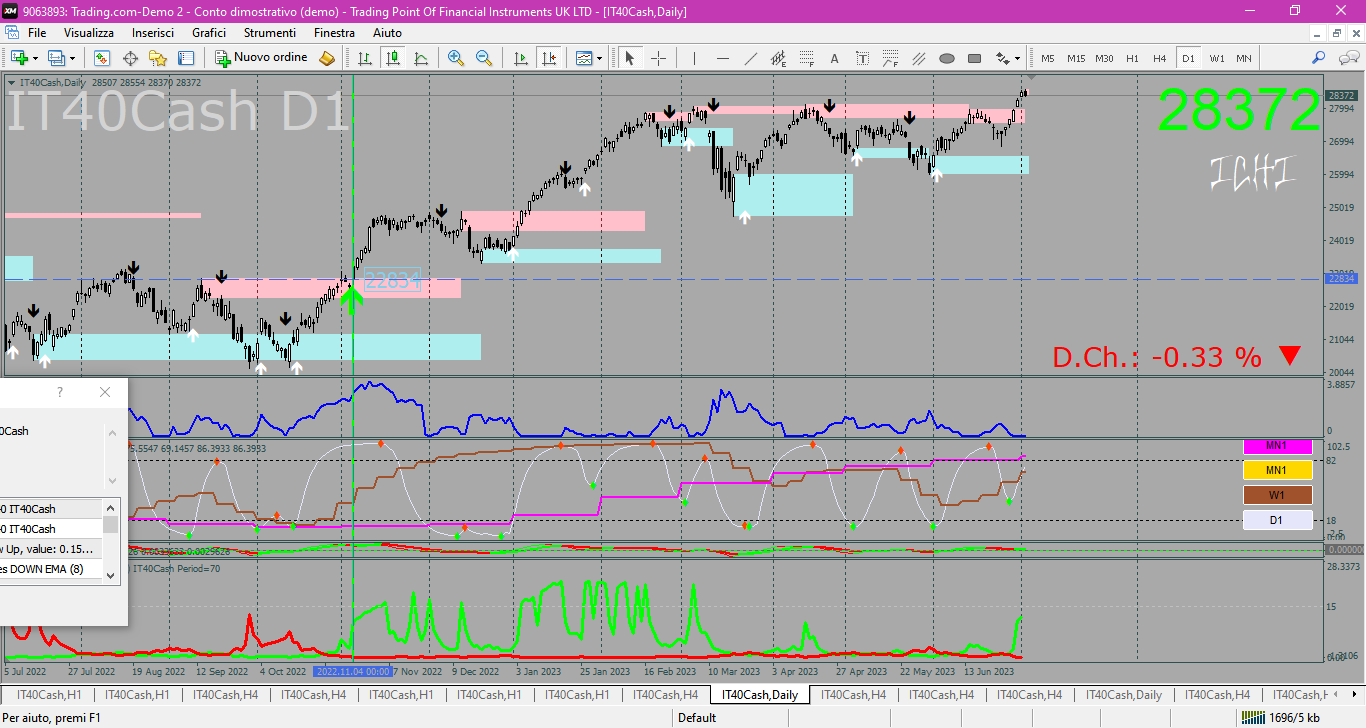
Task: Switch to H4 timeframe
Action: (x=1160, y=58)
